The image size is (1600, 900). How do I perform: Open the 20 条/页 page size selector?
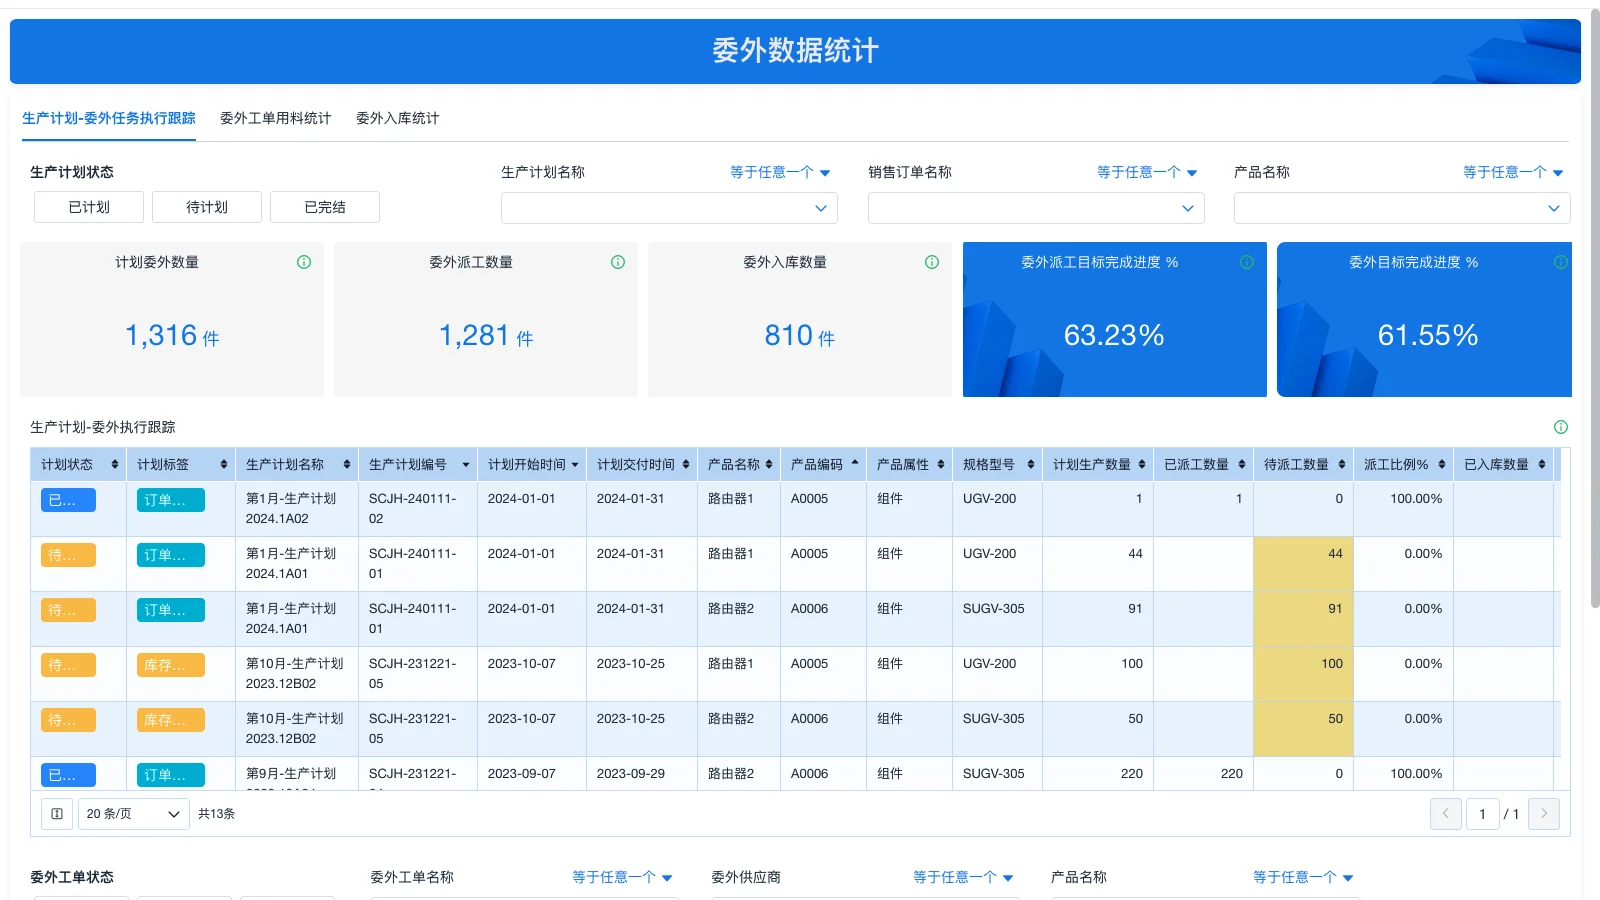click(132, 813)
